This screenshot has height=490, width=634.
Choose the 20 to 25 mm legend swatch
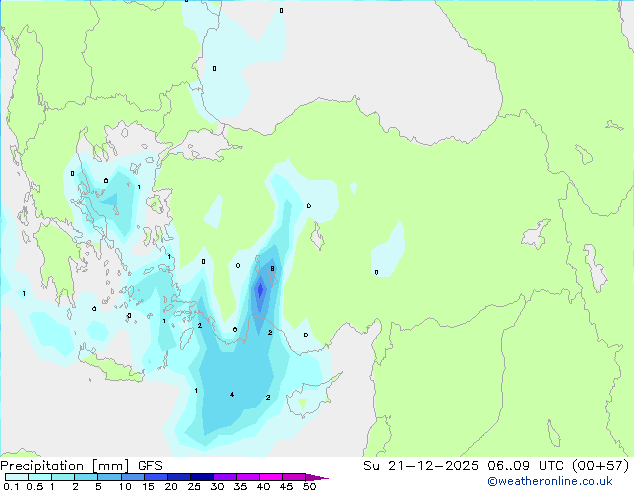178,477
